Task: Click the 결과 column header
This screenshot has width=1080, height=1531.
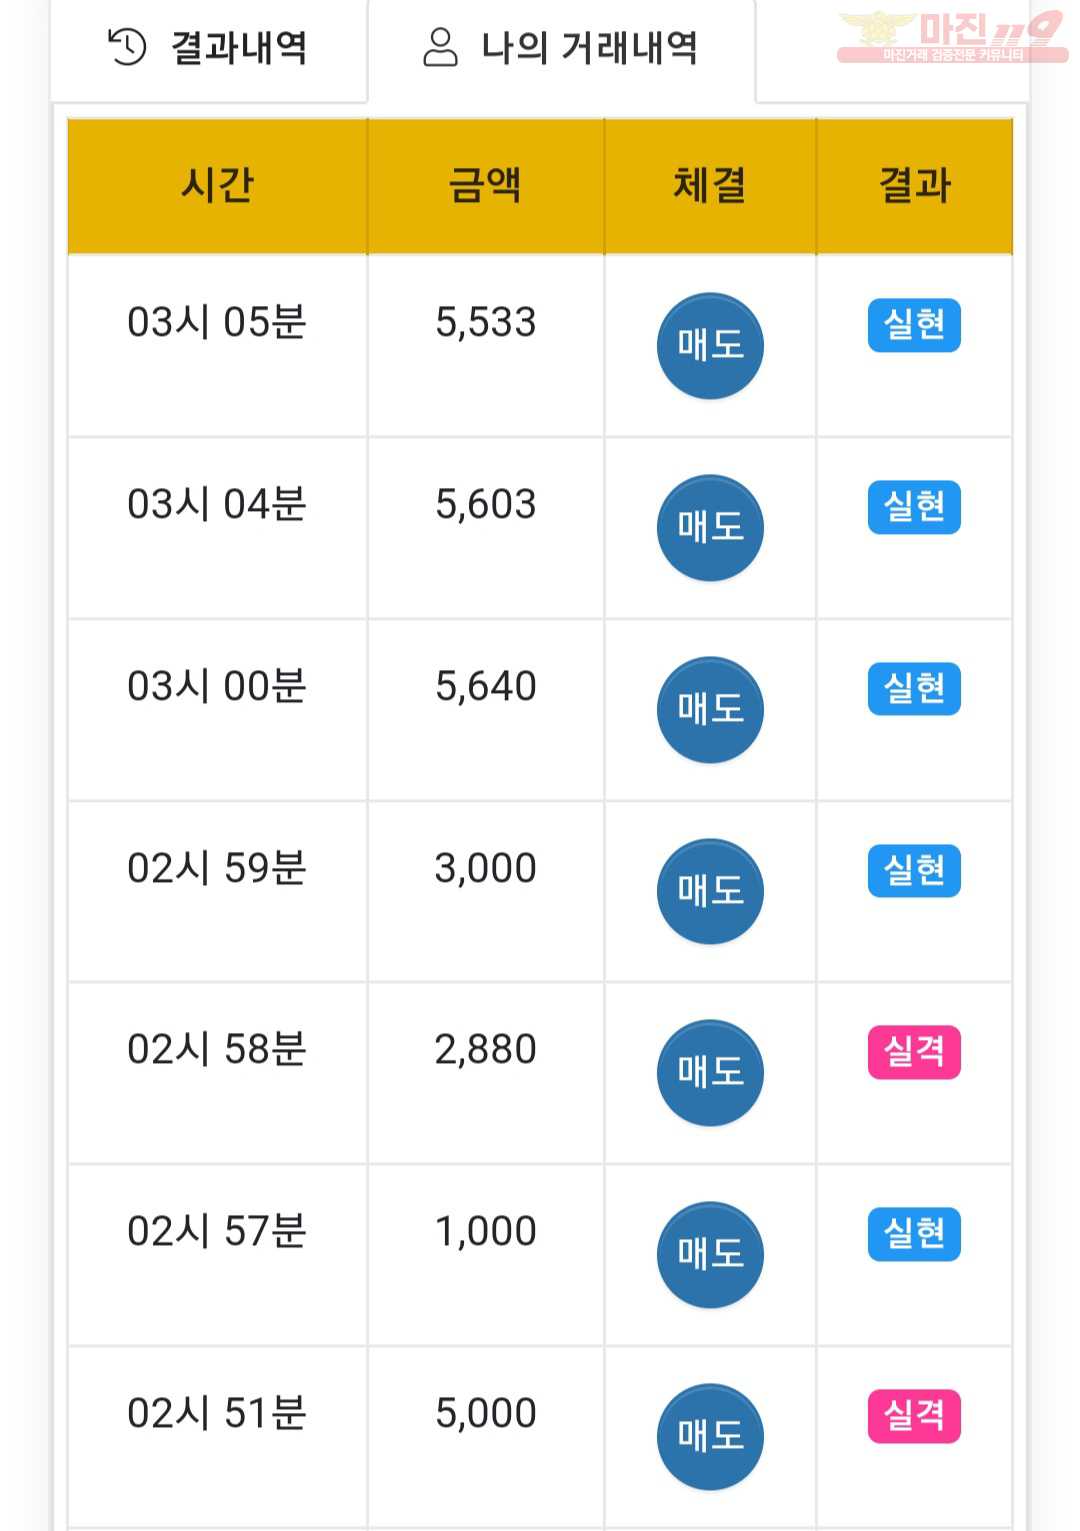Action: pos(914,186)
